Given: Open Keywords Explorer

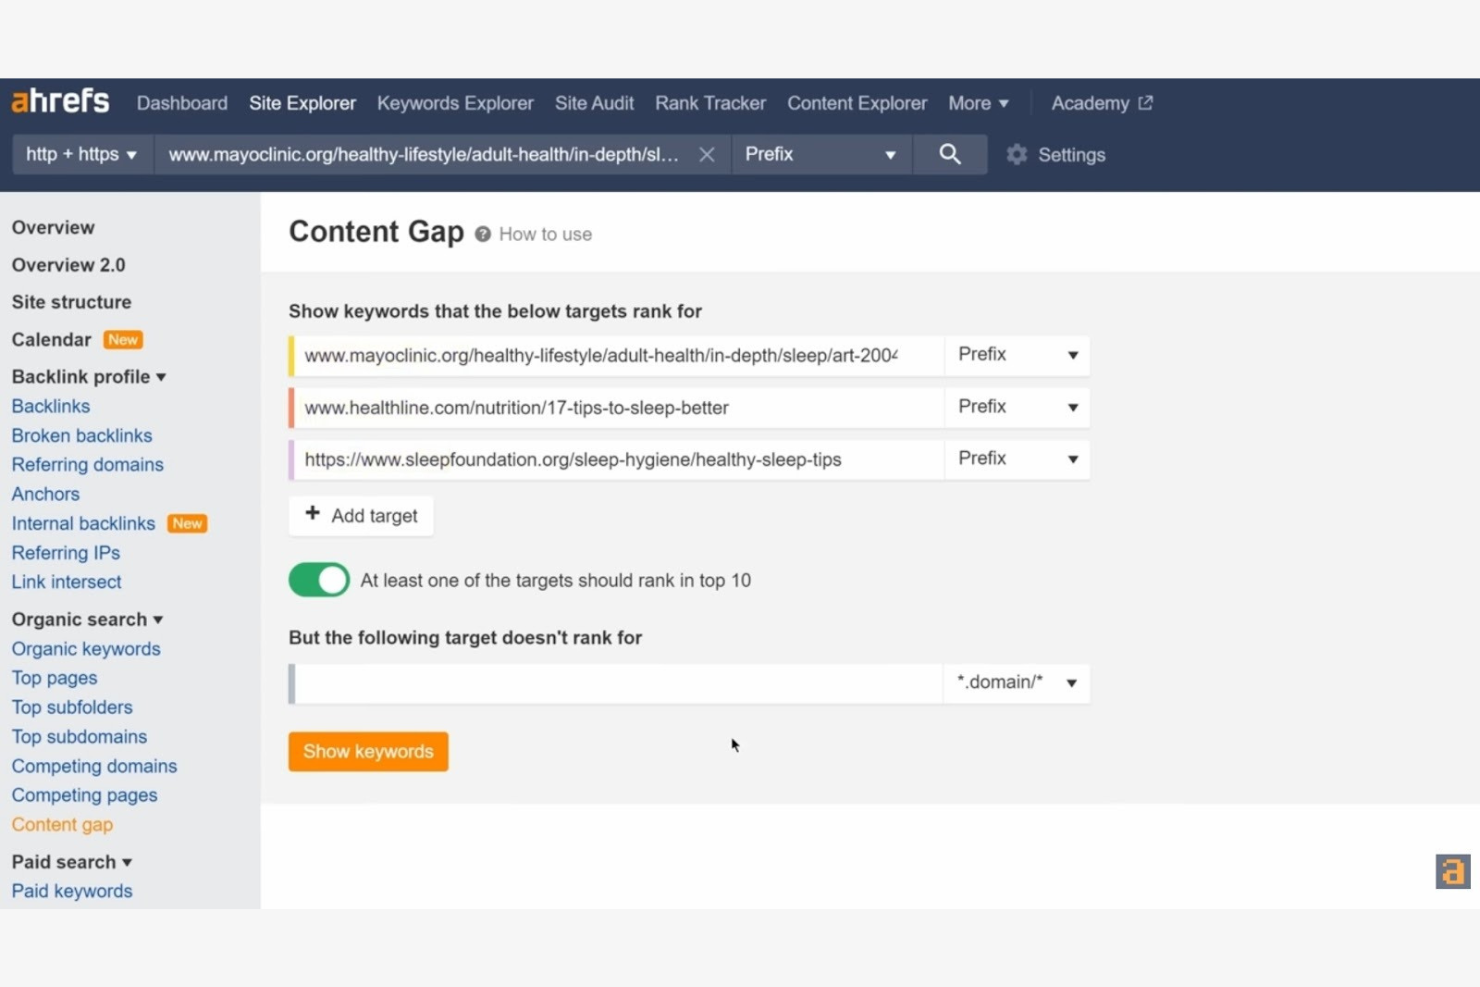Looking at the screenshot, I should [x=455, y=103].
